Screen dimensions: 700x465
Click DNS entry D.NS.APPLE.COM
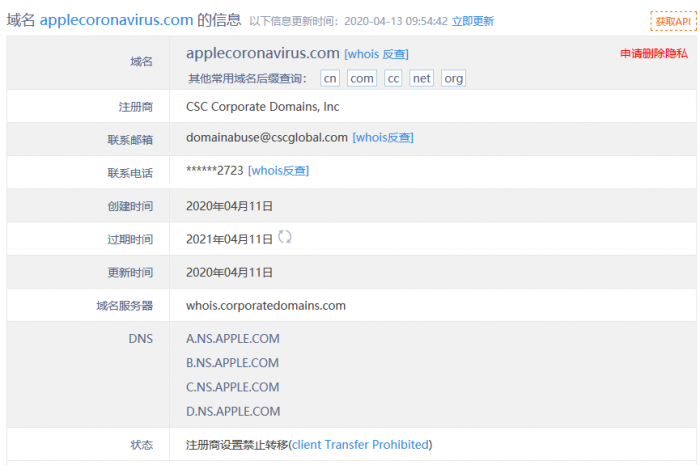[x=233, y=411]
